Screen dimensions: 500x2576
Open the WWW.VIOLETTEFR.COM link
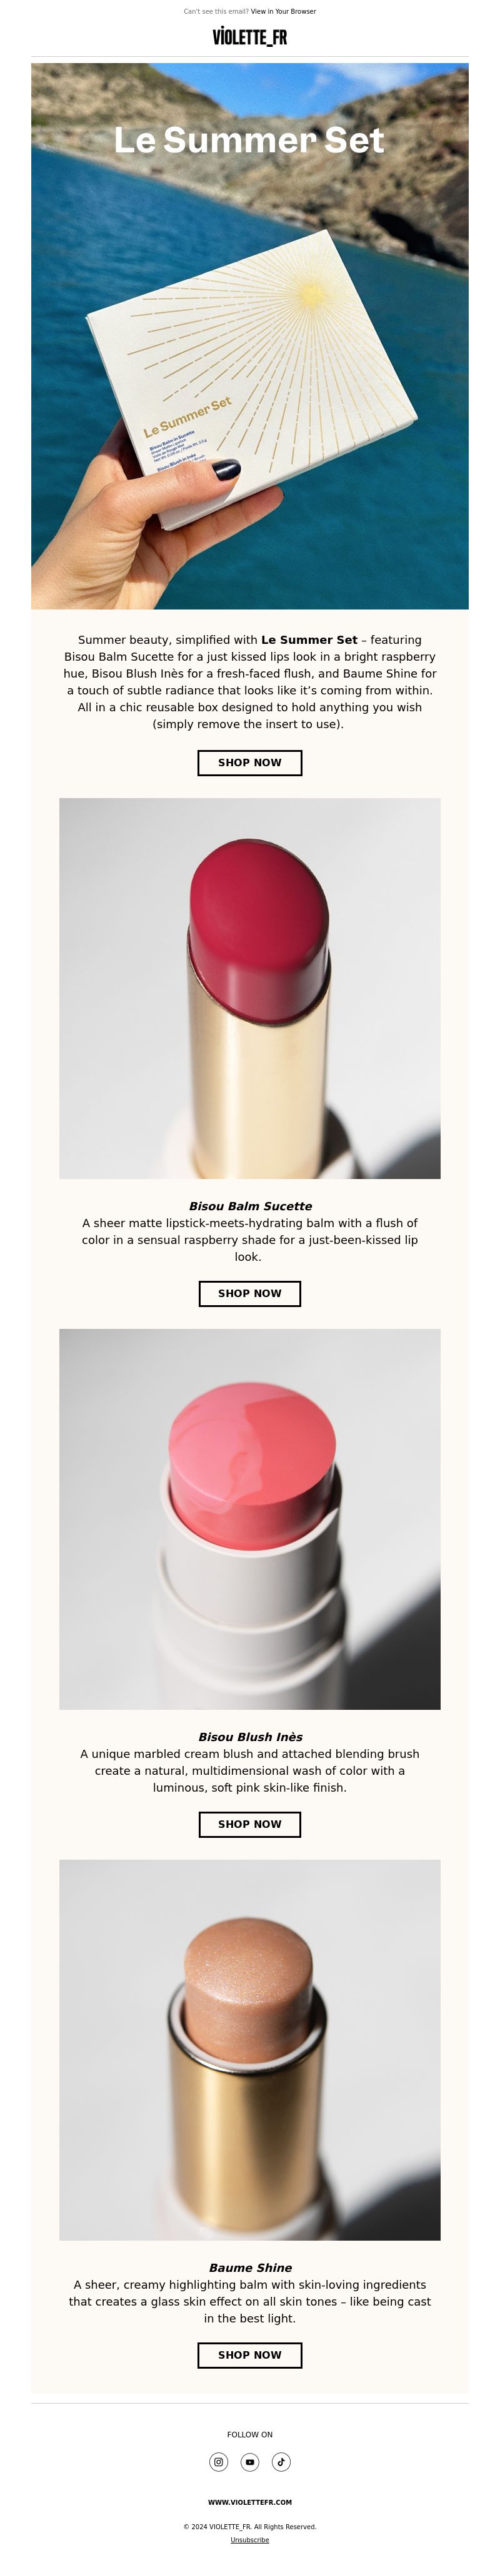coord(250,2502)
